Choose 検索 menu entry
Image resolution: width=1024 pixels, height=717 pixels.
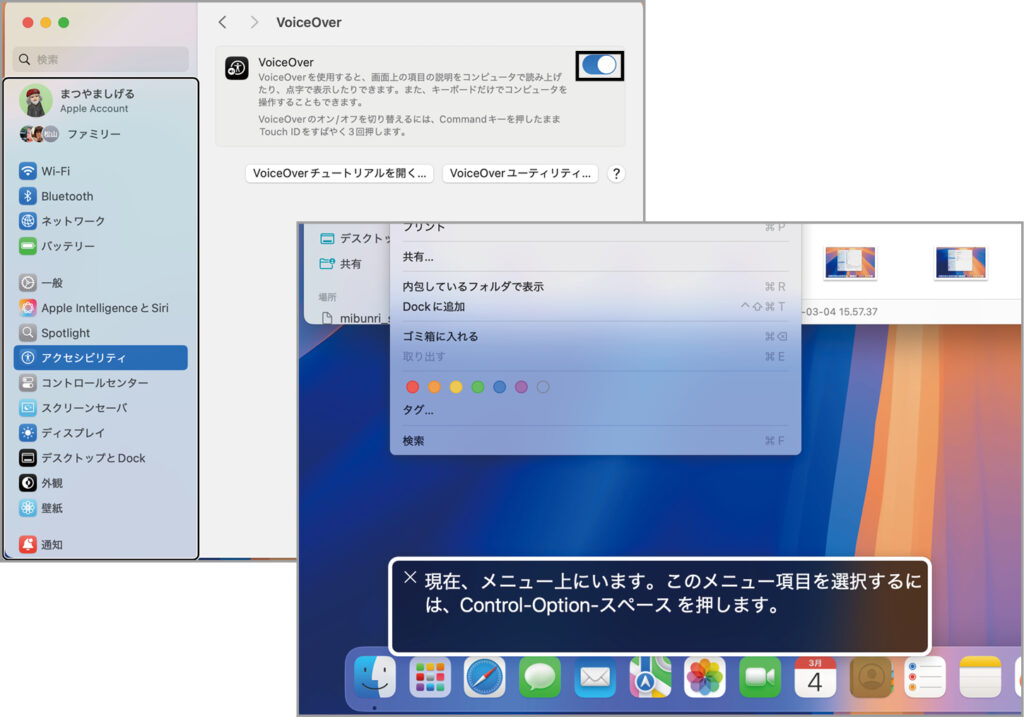(x=595, y=441)
